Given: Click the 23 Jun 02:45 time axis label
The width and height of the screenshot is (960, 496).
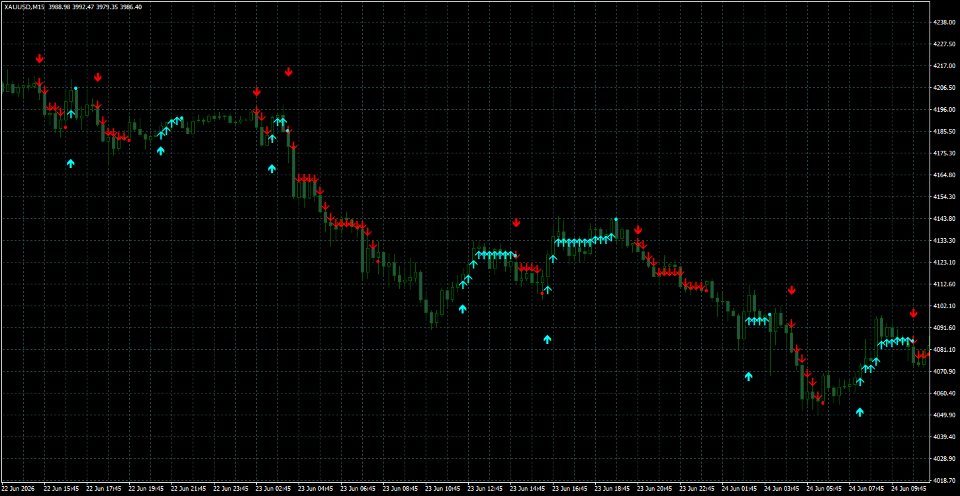Looking at the screenshot, I should click(273, 489).
